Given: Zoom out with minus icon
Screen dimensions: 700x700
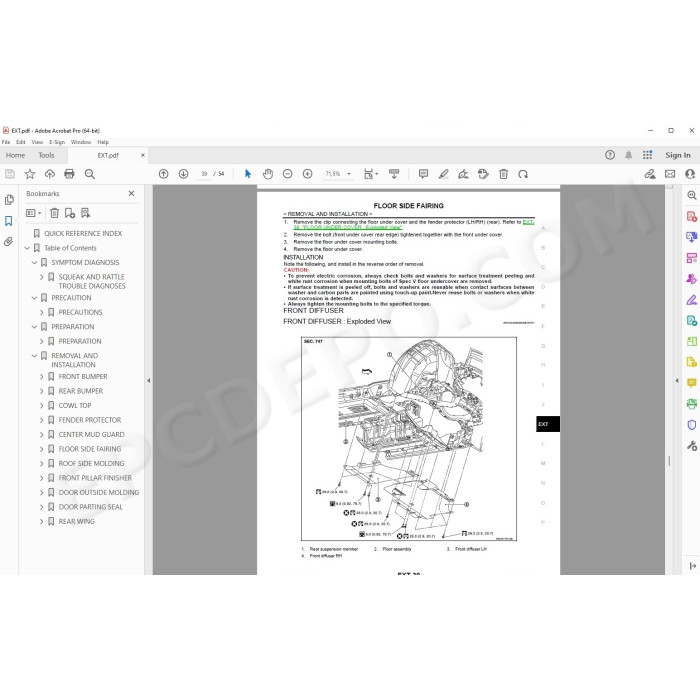Looking at the screenshot, I should [288, 174].
